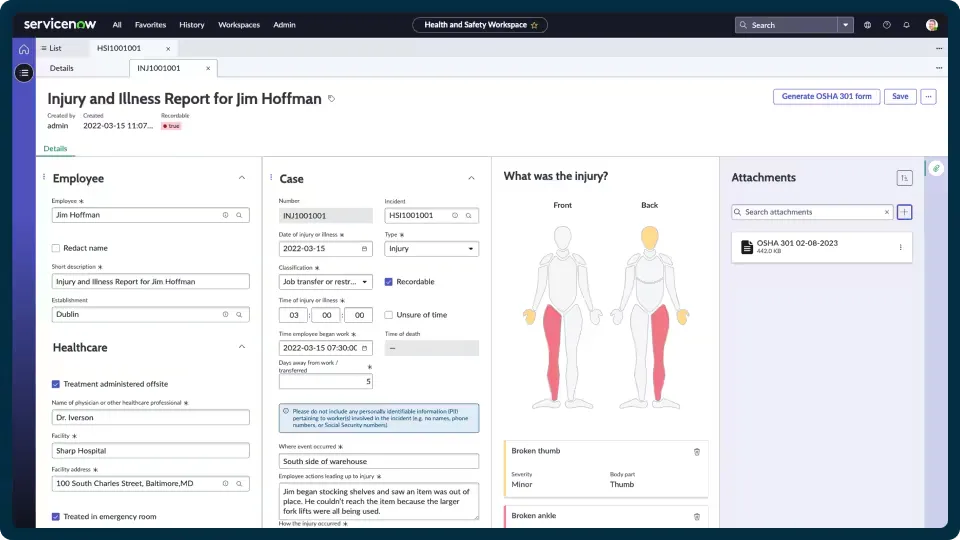Open the Workspaces menu
Viewport: 960px width, 540px height.
tap(239, 25)
